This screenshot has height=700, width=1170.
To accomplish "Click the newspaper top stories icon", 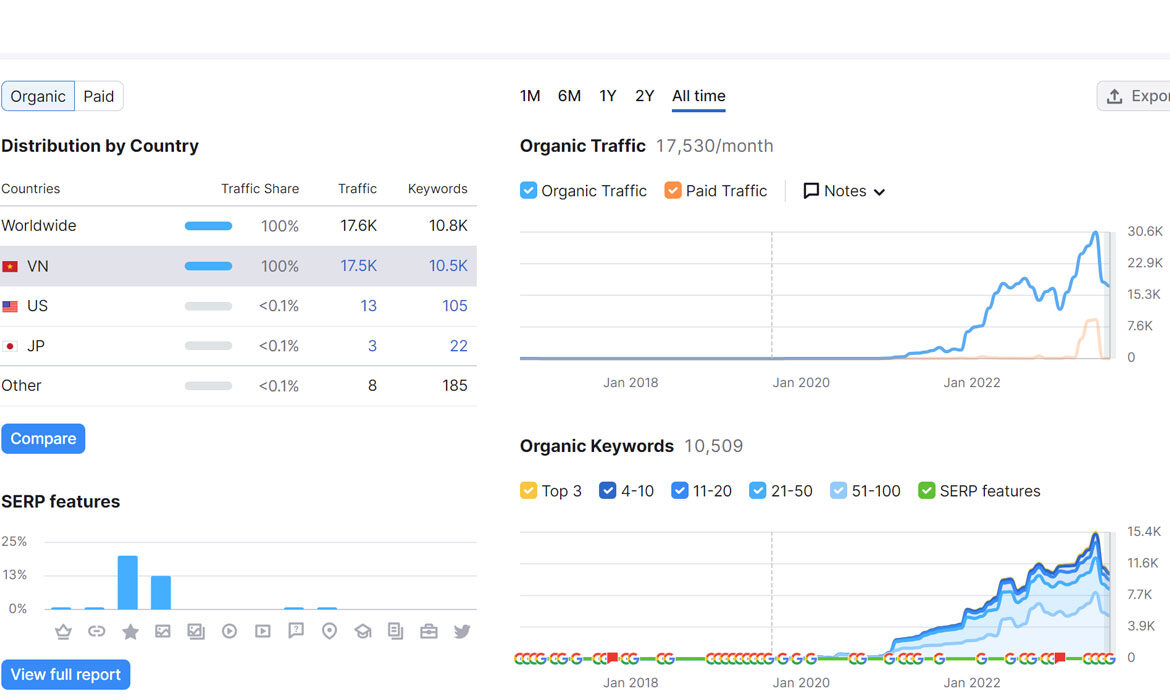I will (395, 631).
